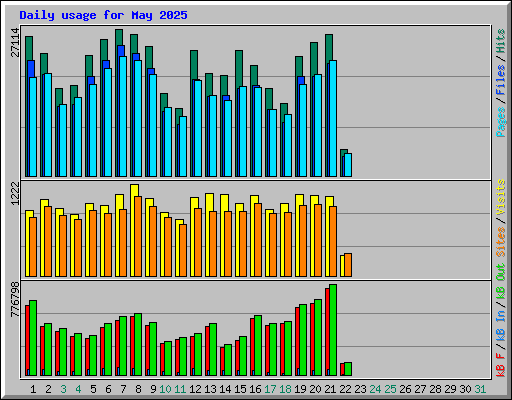Click the tallest yellow visits bar for day 8
Viewport: 512px width, 400px height.
133,230
